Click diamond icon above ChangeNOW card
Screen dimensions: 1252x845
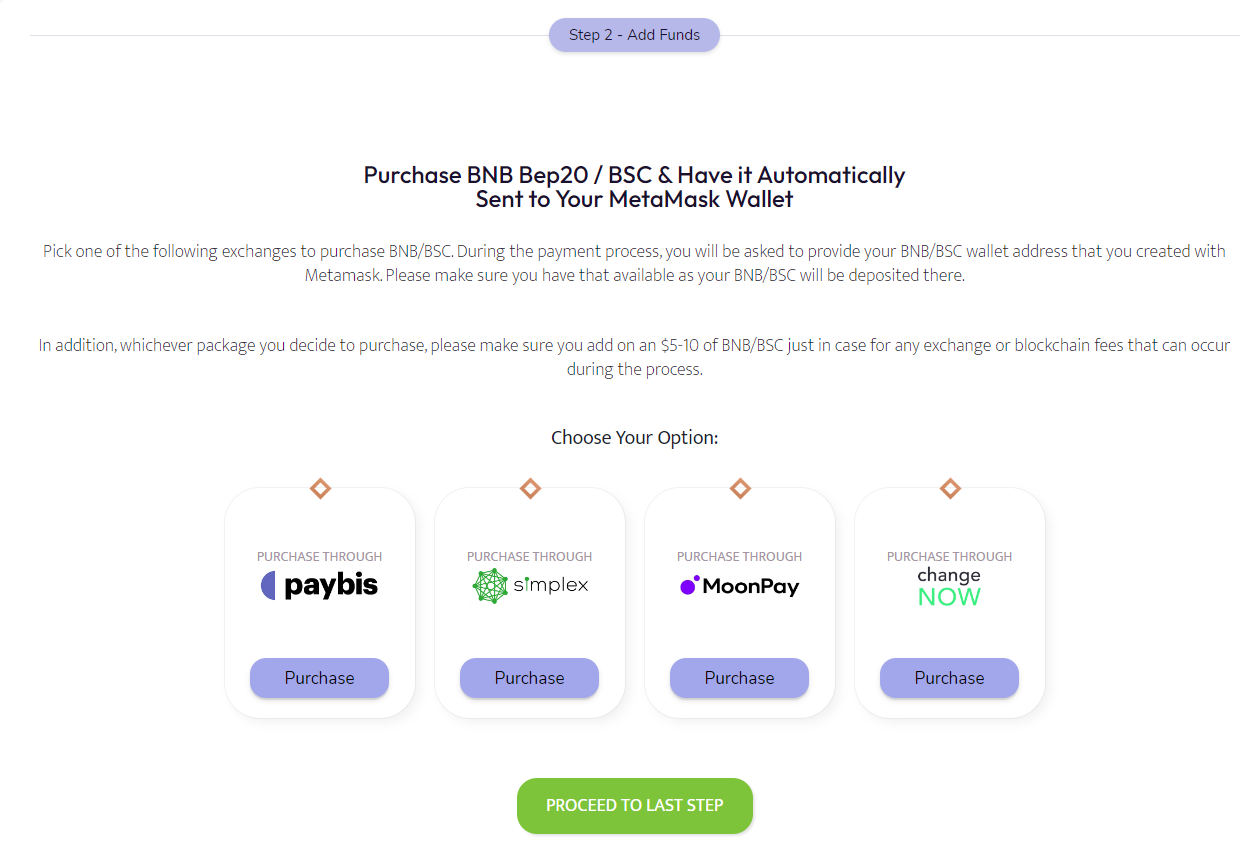(950, 489)
